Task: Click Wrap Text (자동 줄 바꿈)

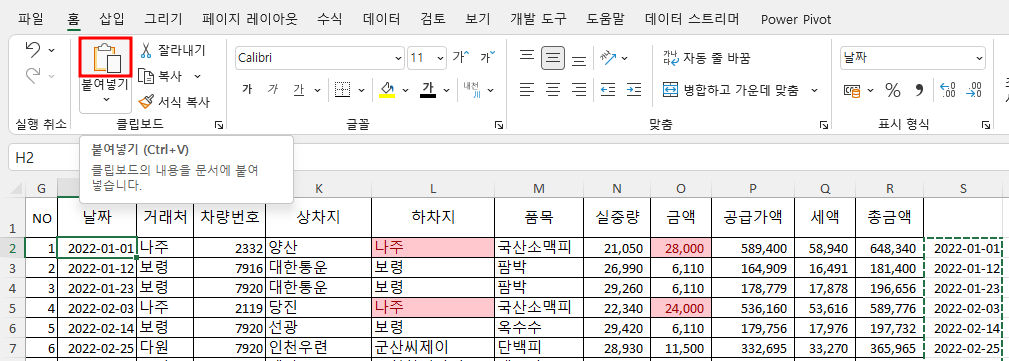Action: 707,58
